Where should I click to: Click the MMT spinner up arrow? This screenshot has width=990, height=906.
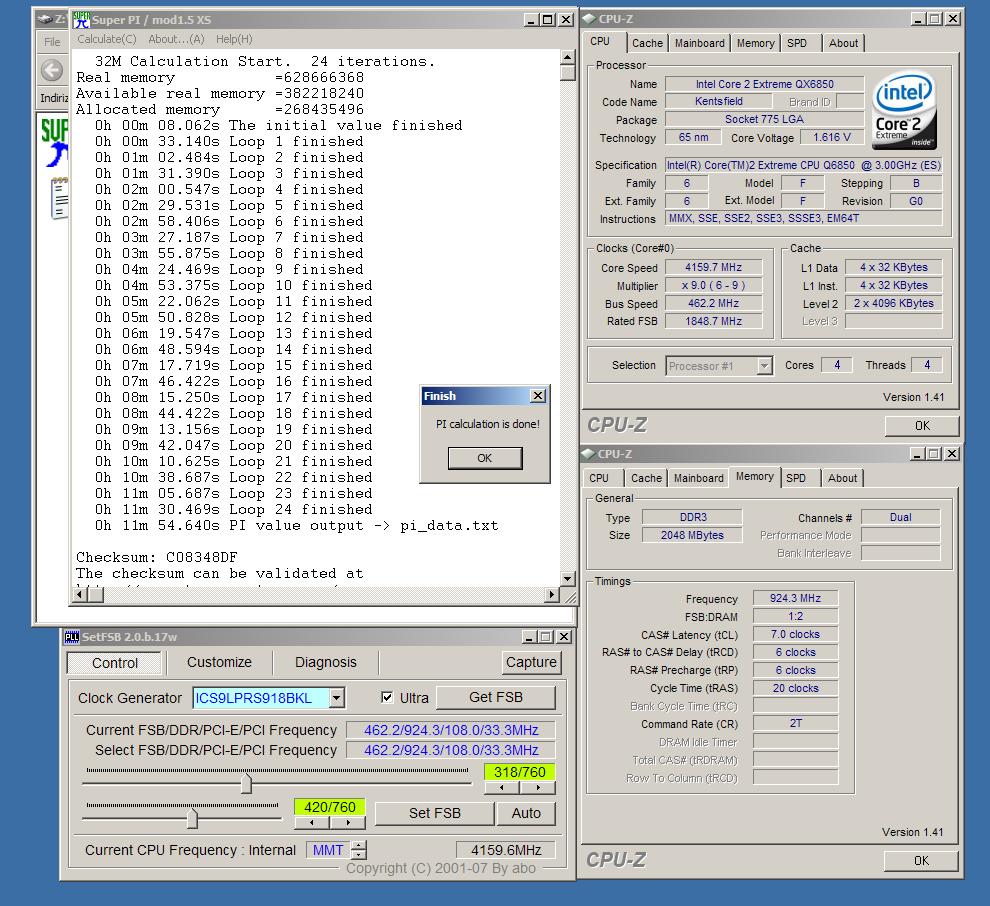click(359, 845)
